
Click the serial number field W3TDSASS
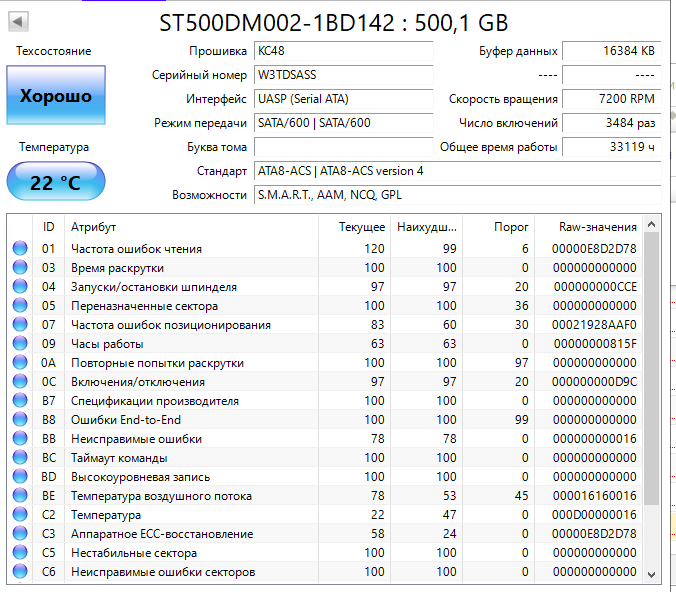(x=343, y=75)
